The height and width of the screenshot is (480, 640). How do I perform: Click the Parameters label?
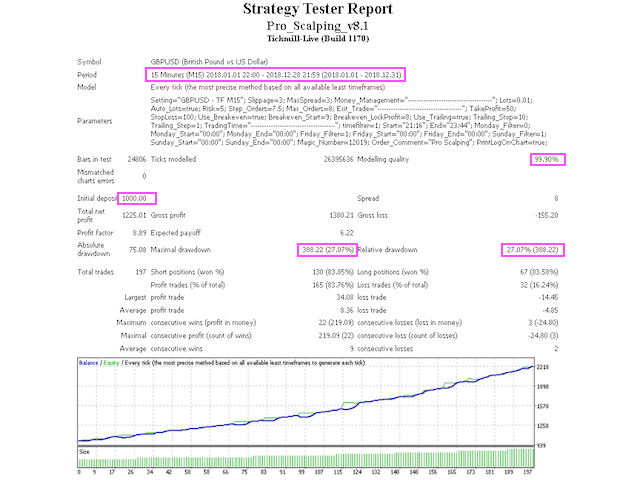(x=94, y=121)
